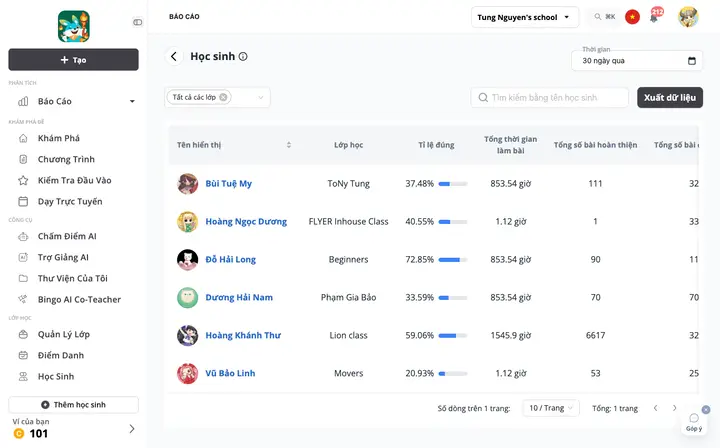
Task: Open Thời gian 30 ngày qua picker
Action: point(637,61)
